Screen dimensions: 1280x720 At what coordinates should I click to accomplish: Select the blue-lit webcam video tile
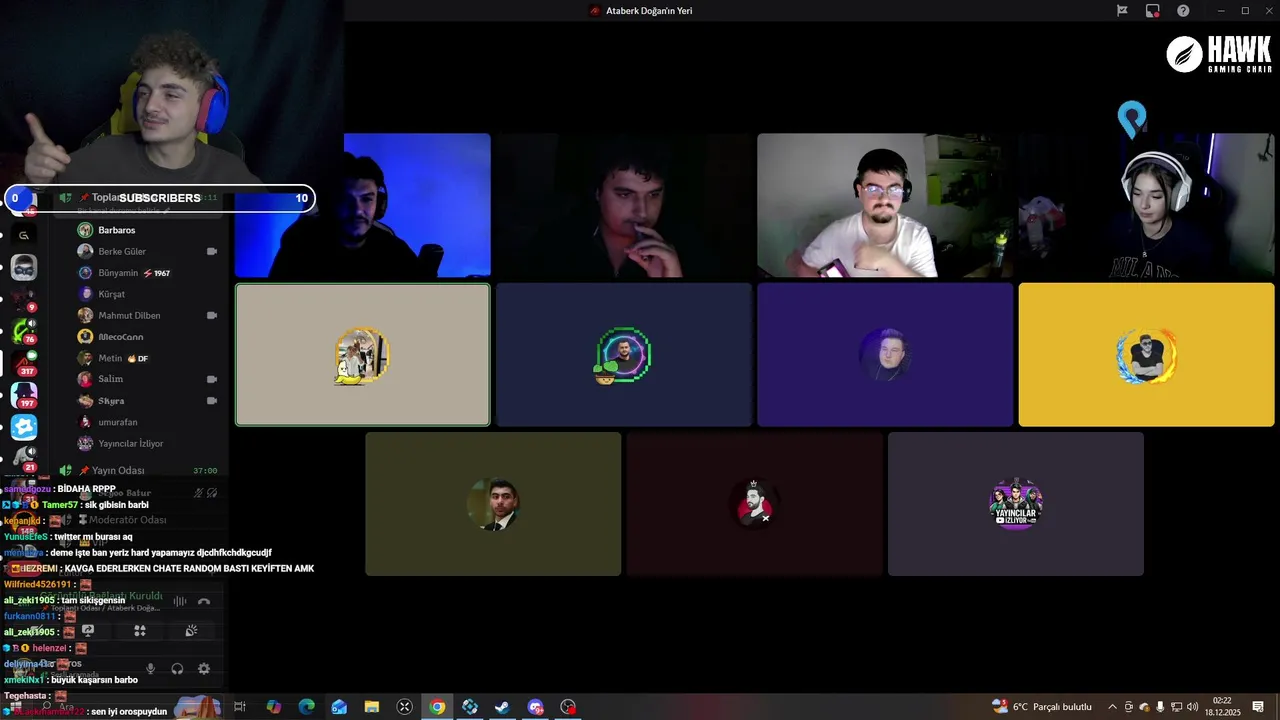362,205
